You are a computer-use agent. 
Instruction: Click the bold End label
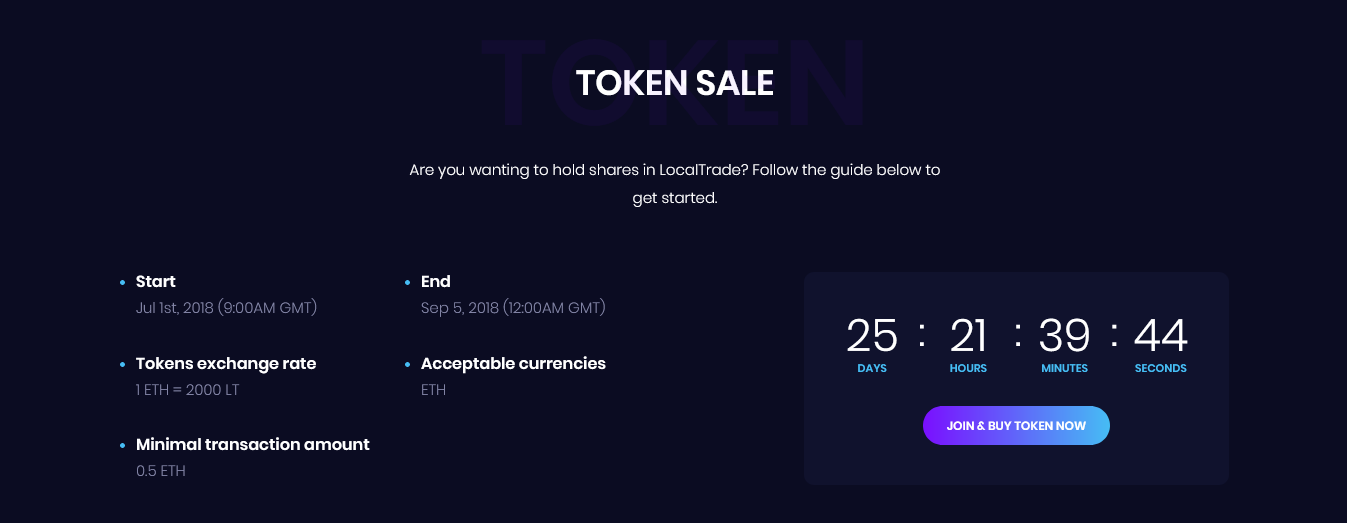(x=436, y=282)
